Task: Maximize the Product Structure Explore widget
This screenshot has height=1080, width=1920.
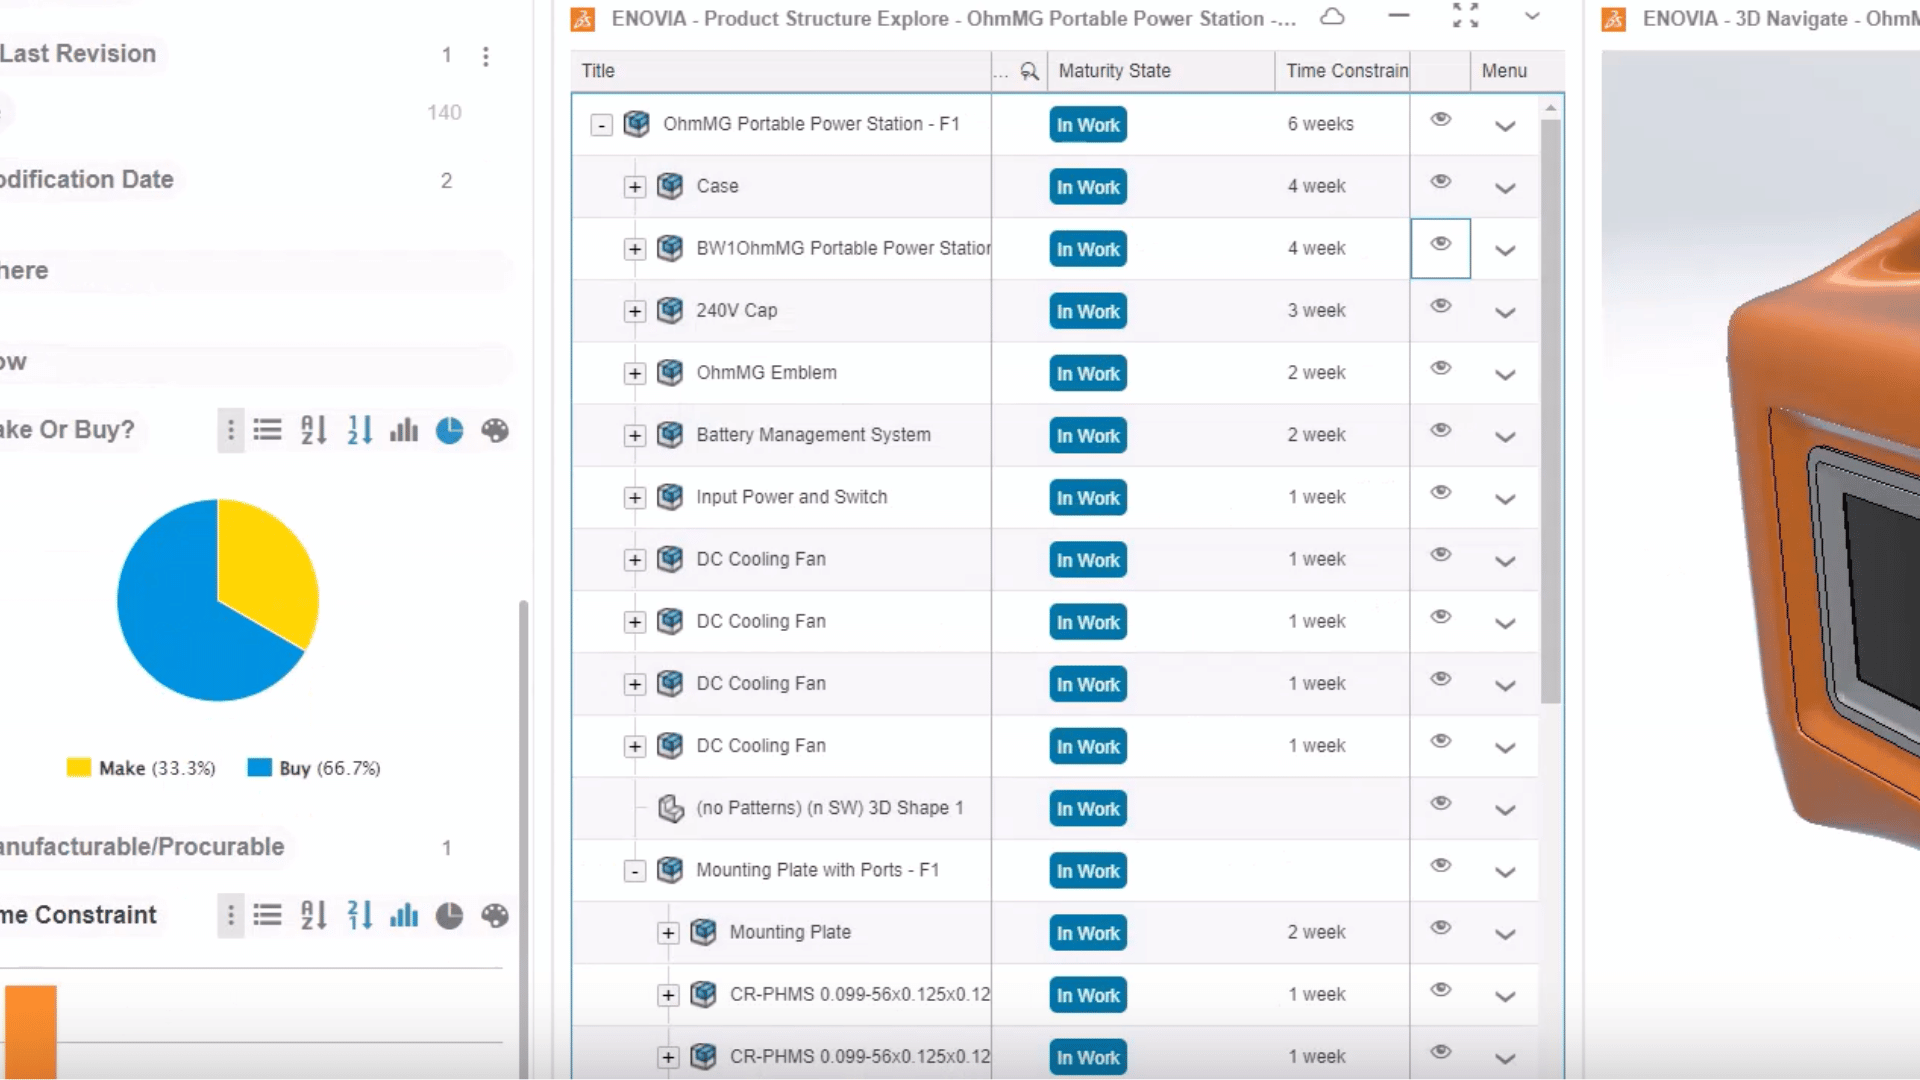Action: [x=1465, y=15]
